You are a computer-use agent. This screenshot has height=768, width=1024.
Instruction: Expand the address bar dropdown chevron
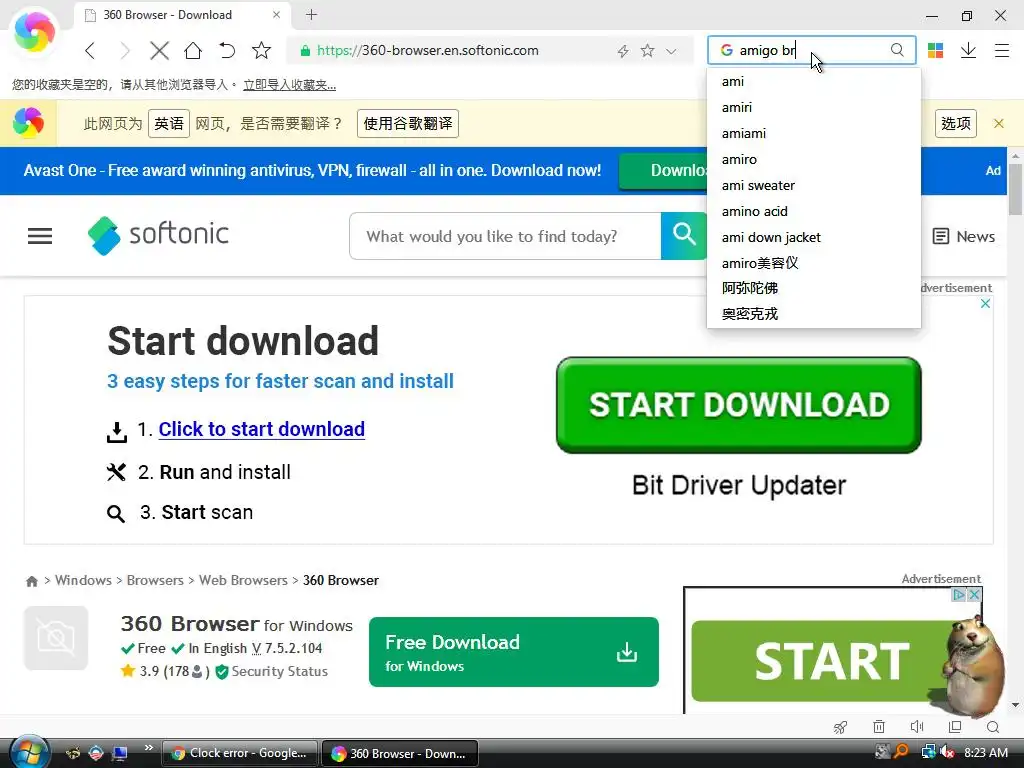point(671,51)
